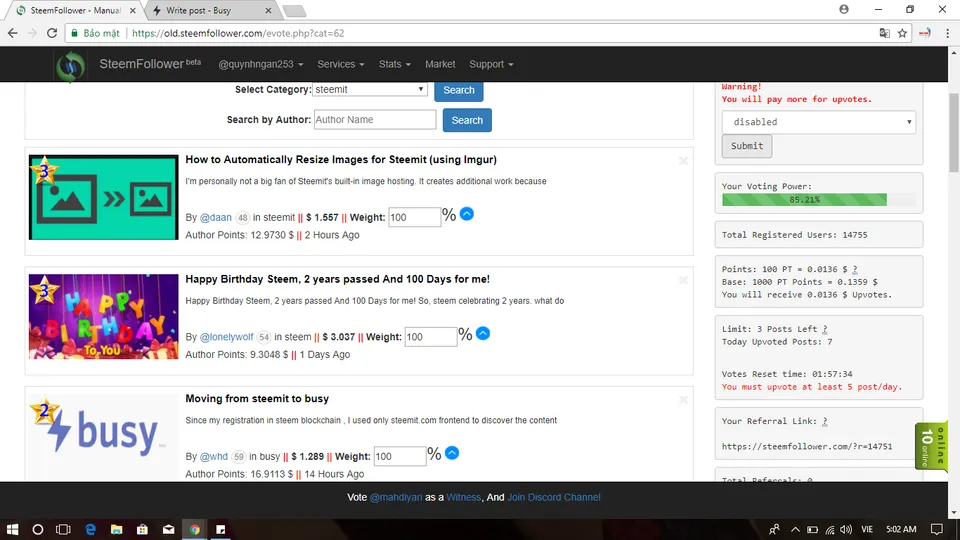Screen dimensions: 960x540
Task: Open the Select Category dropdown showing steemit
Action: (x=369, y=89)
